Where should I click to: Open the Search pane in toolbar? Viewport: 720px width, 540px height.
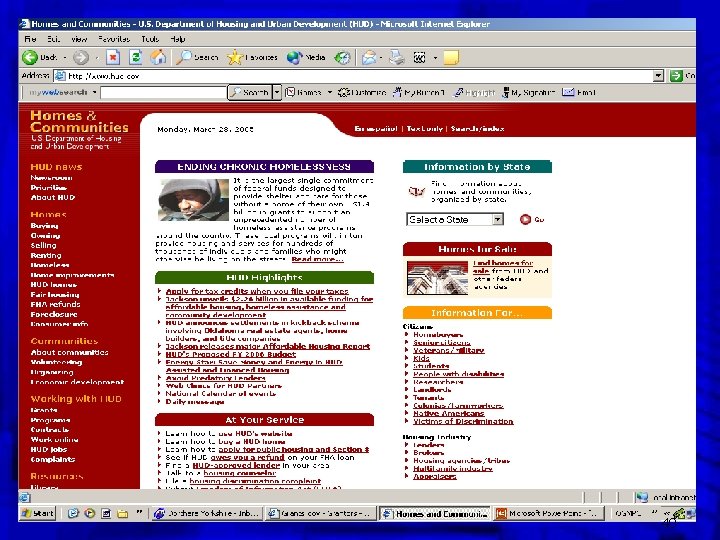tap(197, 57)
